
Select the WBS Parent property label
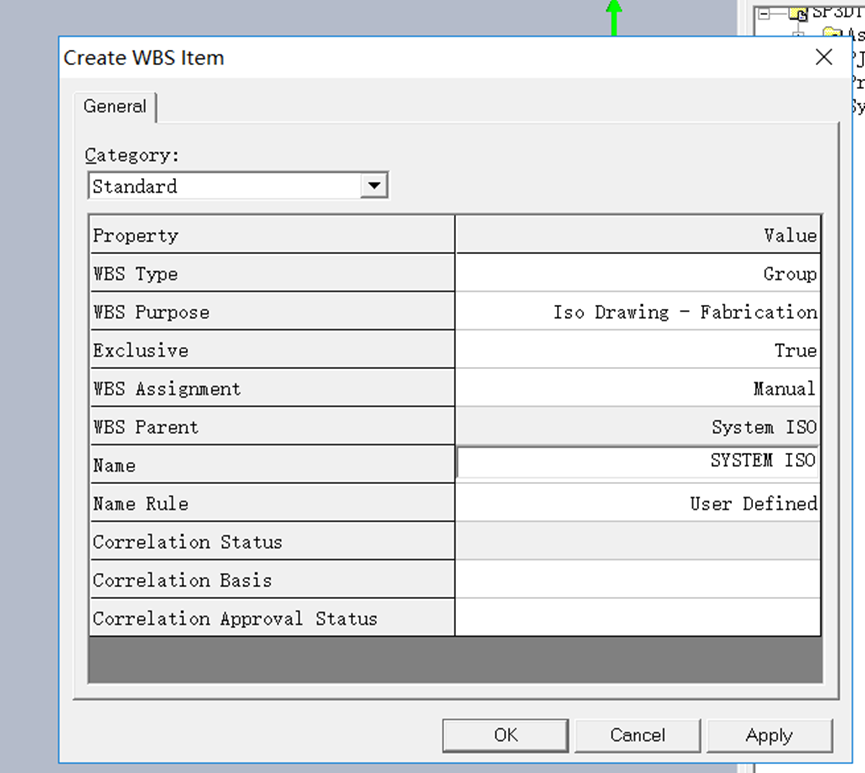(273, 427)
